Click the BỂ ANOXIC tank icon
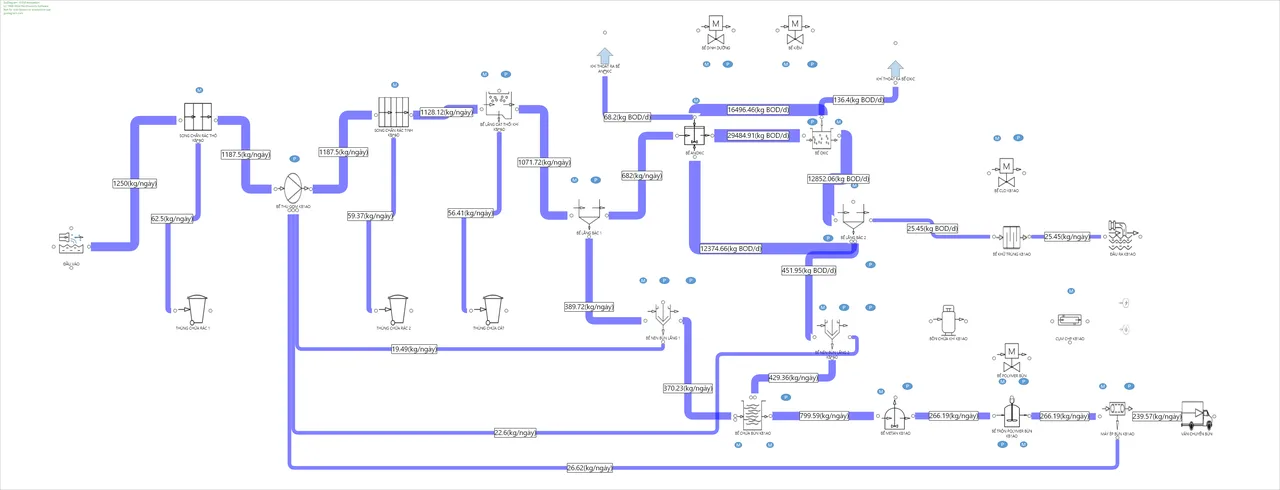Image resolution: width=1280 pixels, height=490 pixels. coord(695,136)
